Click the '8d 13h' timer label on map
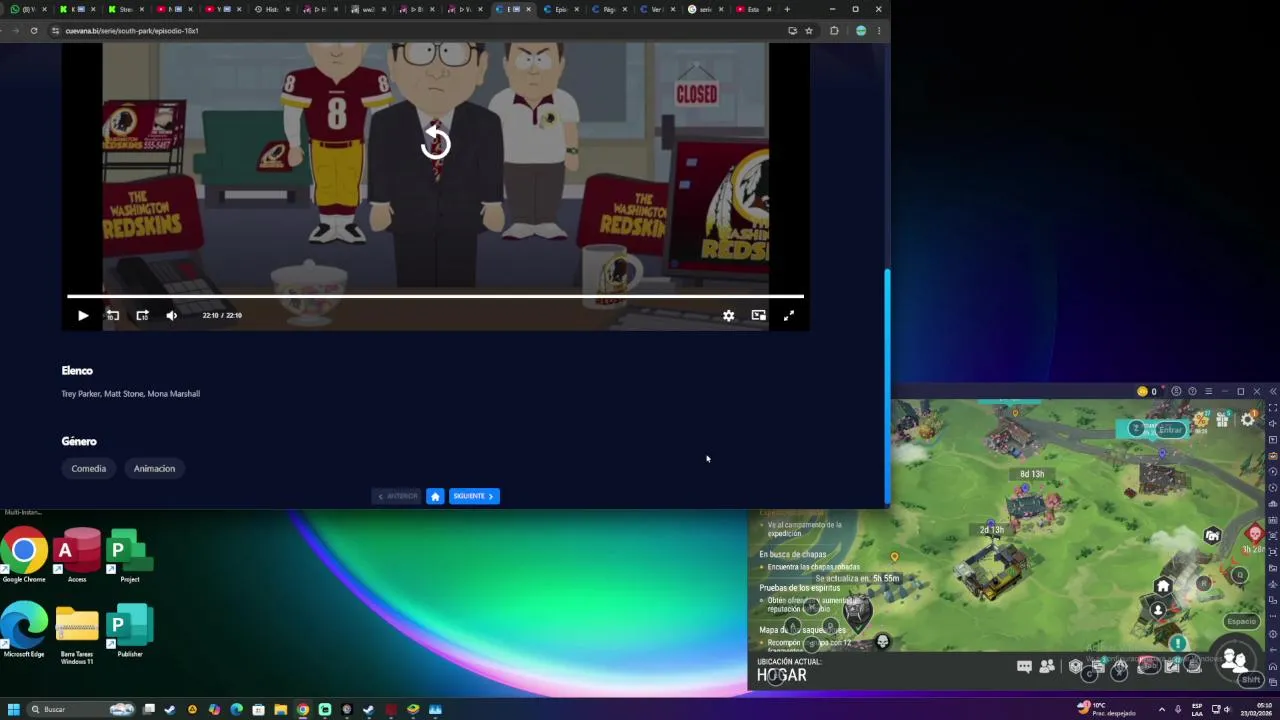Viewport: 1280px width, 720px height. coord(1032,474)
